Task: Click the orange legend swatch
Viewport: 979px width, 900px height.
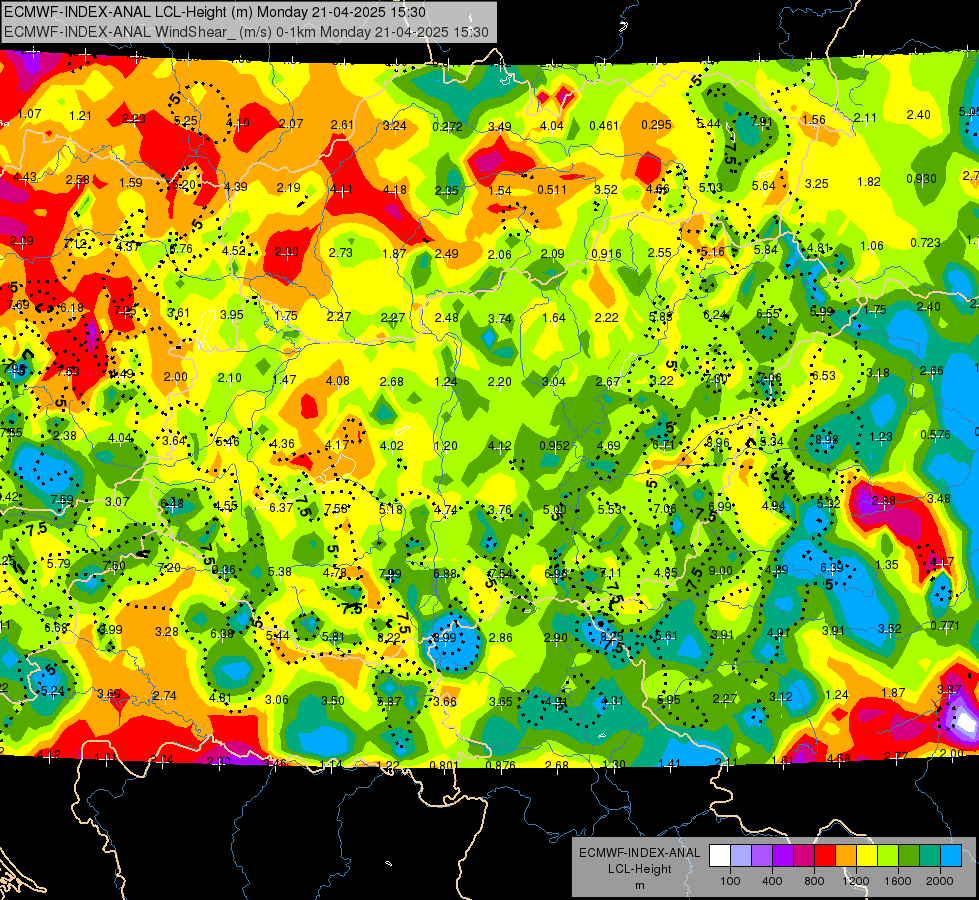Action: pos(846,856)
